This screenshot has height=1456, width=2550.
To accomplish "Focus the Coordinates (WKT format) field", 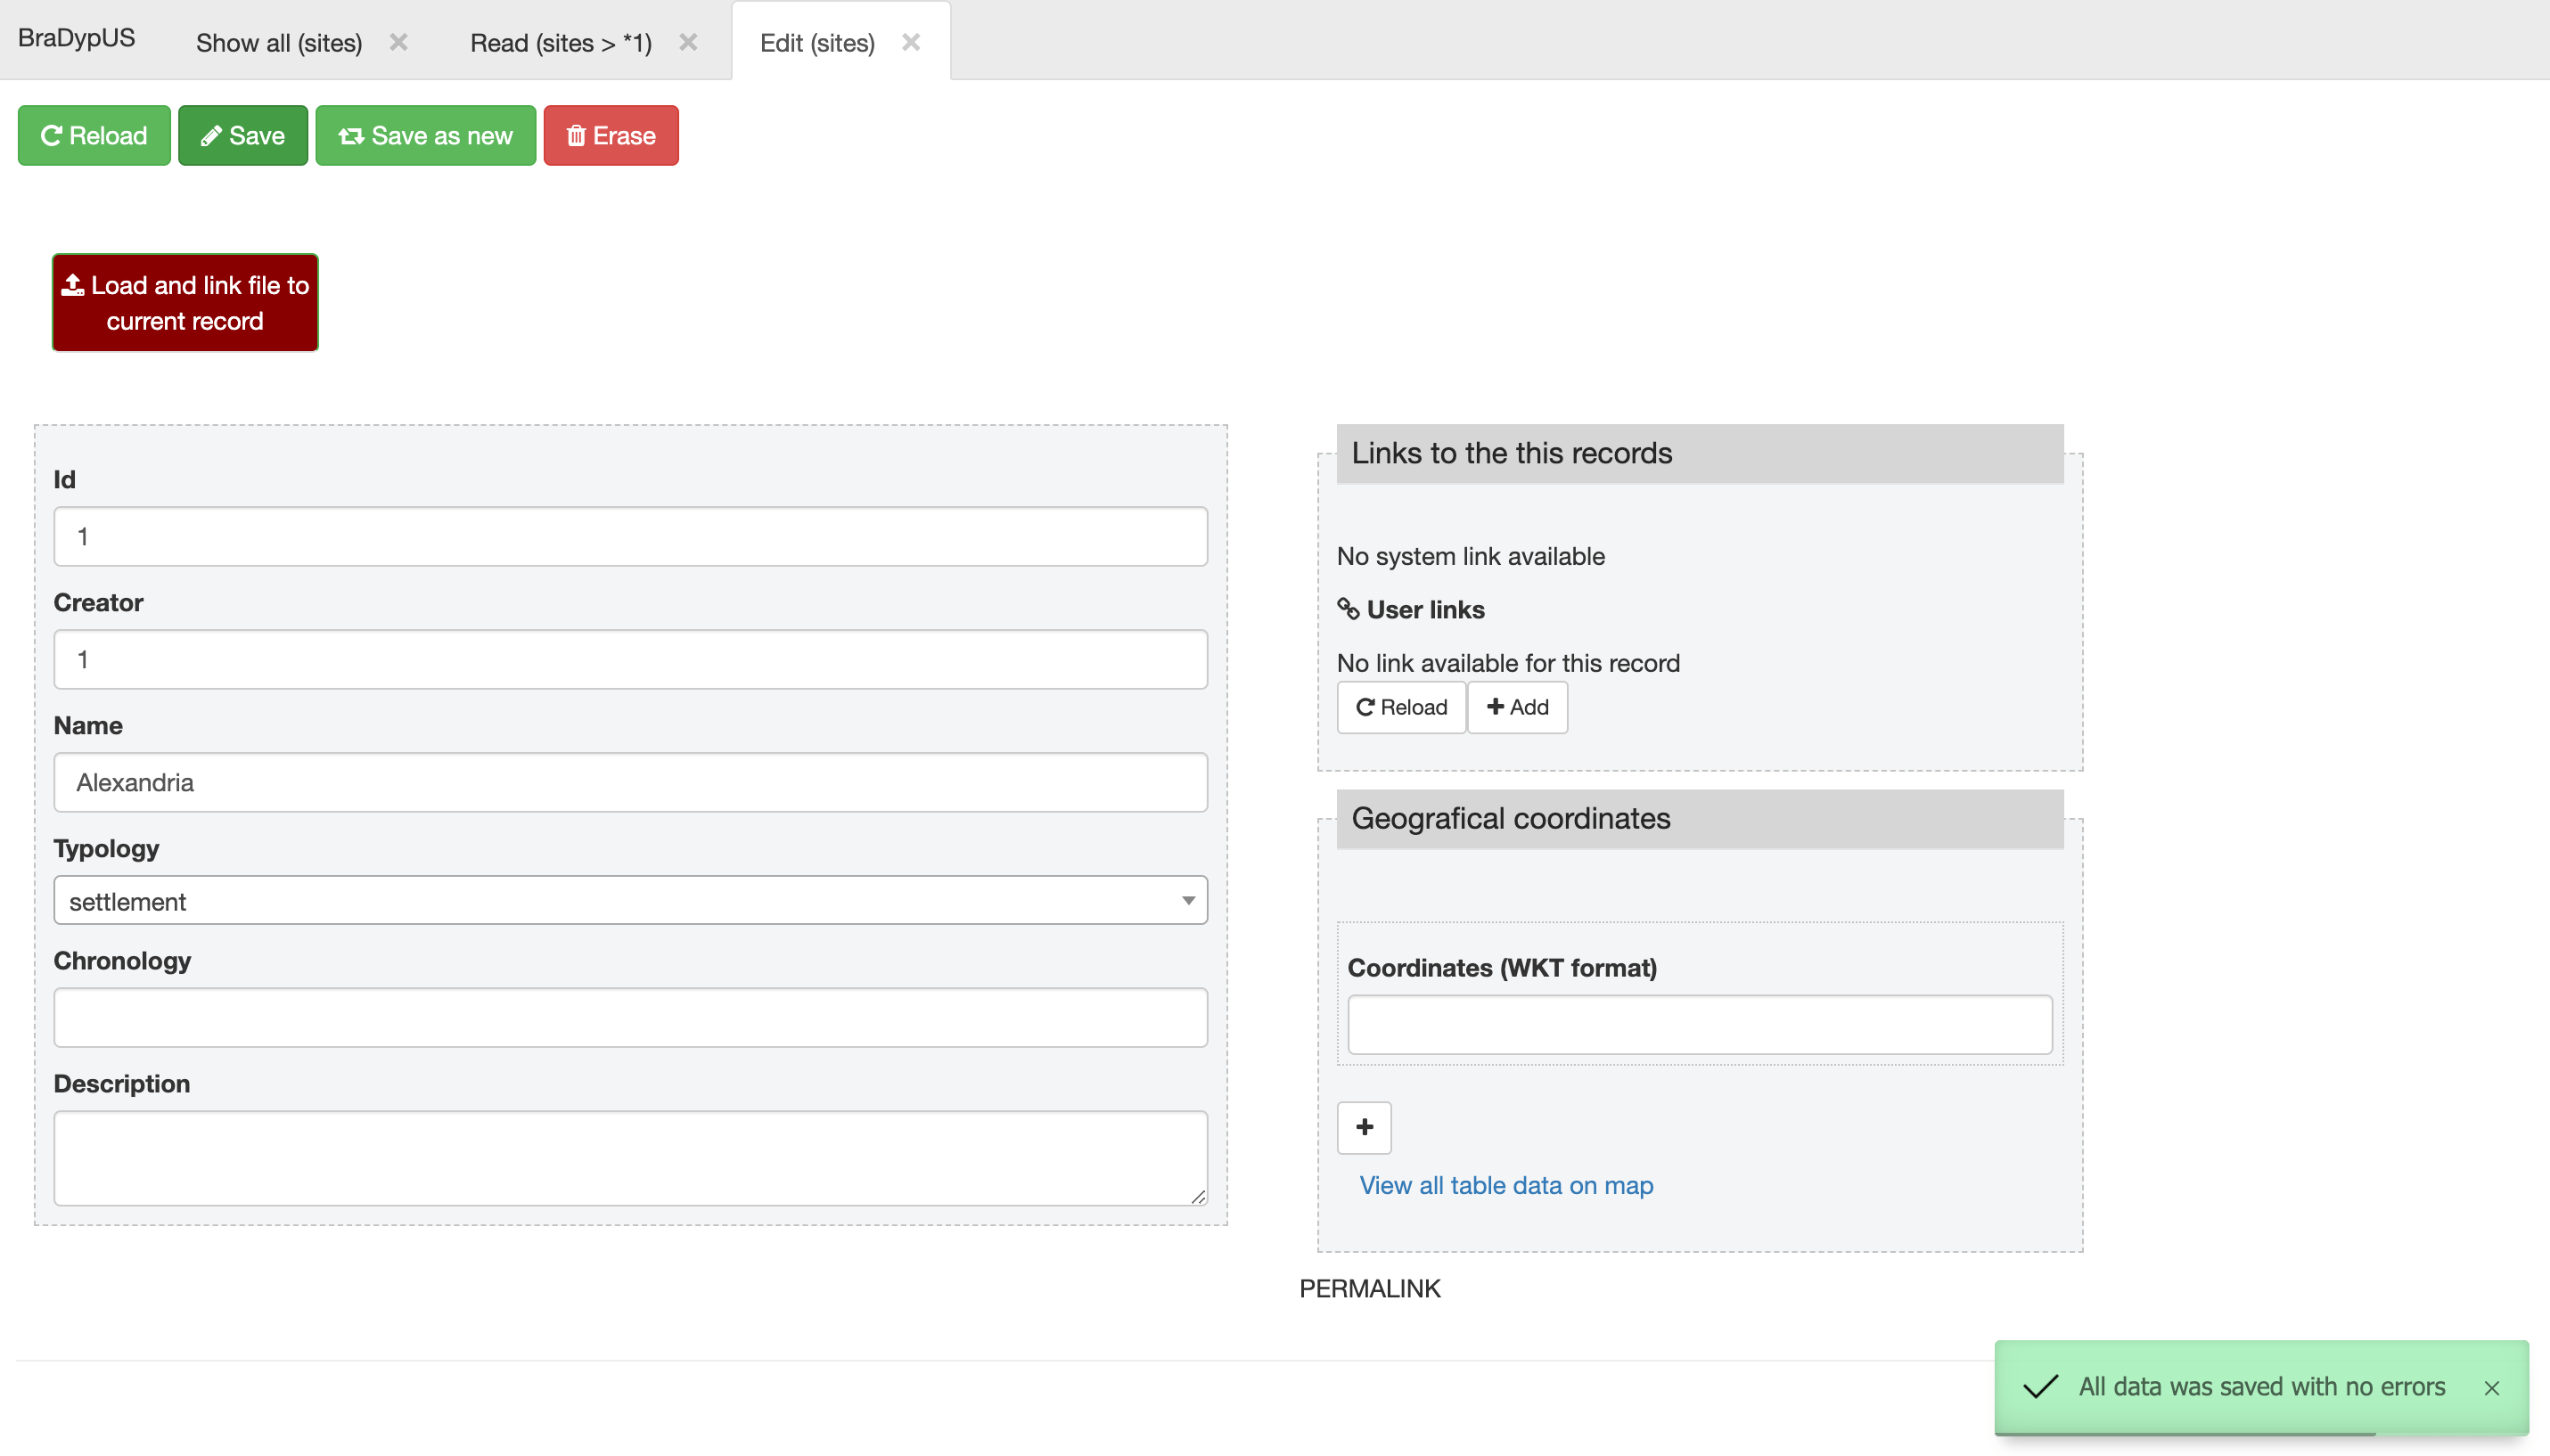I will 1699,1024.
